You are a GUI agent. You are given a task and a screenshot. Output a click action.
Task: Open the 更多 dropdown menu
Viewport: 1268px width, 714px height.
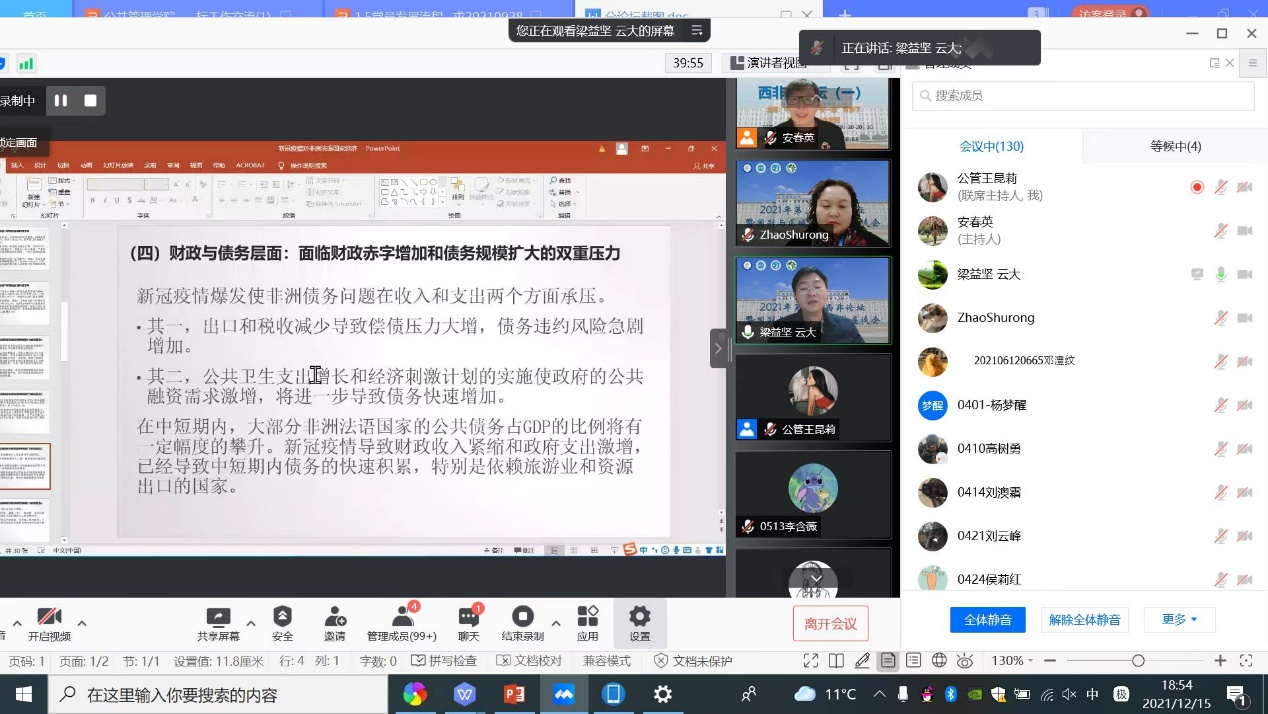coord(1179,620)
